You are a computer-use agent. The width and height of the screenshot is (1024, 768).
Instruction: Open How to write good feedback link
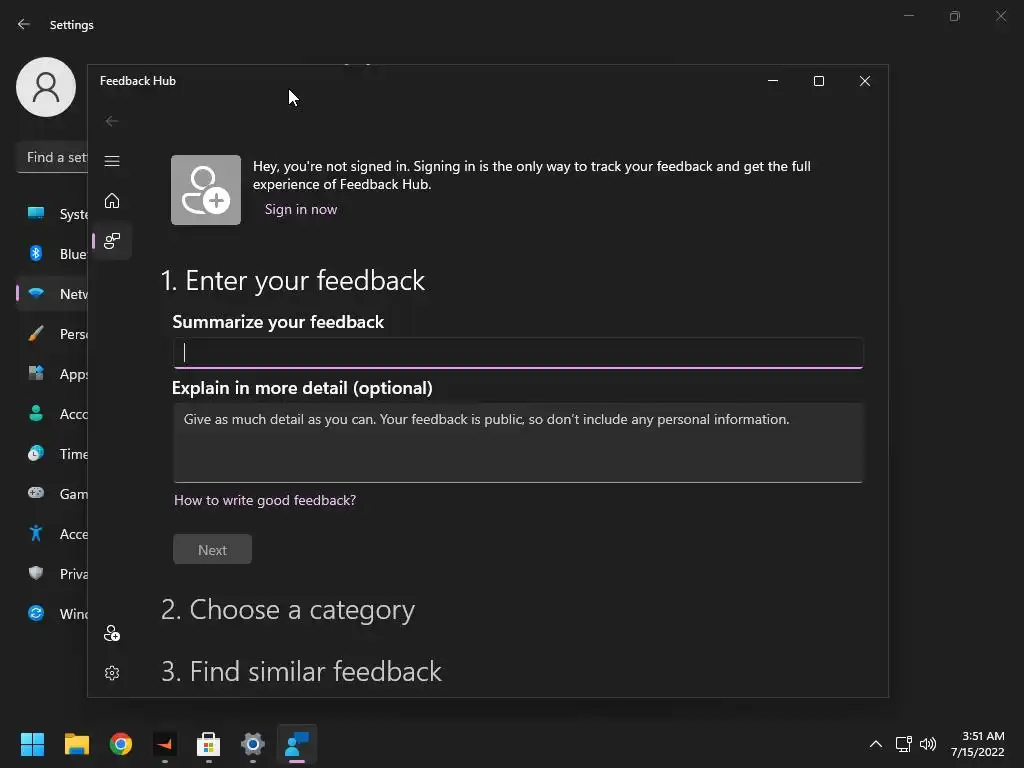(x=264, y=500)
